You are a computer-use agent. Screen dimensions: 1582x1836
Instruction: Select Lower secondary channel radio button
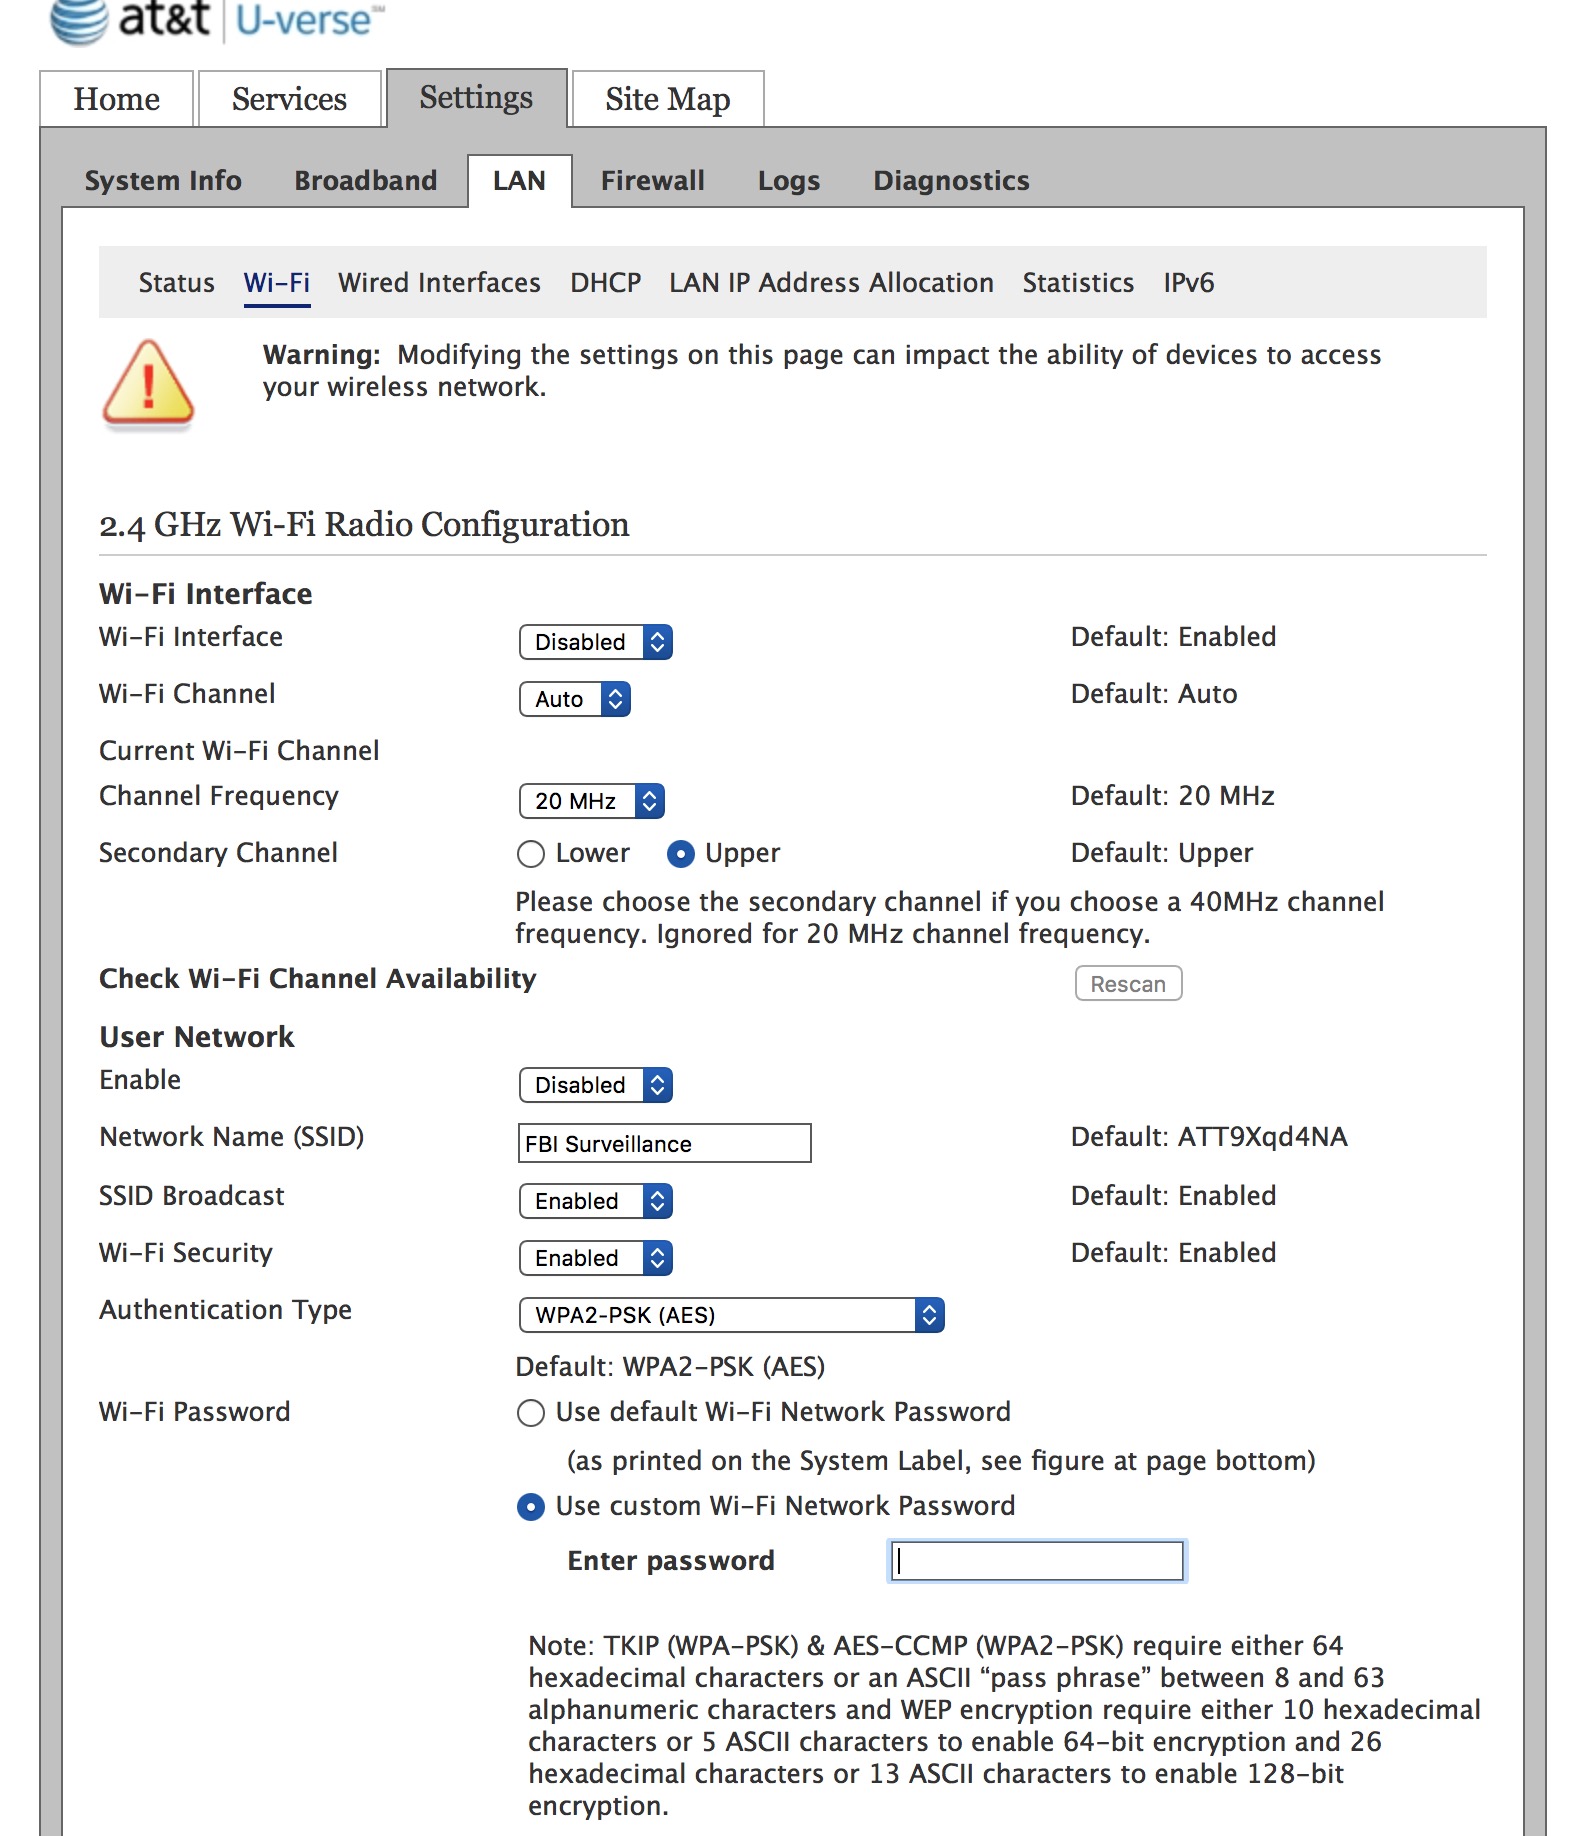[531, 854]
